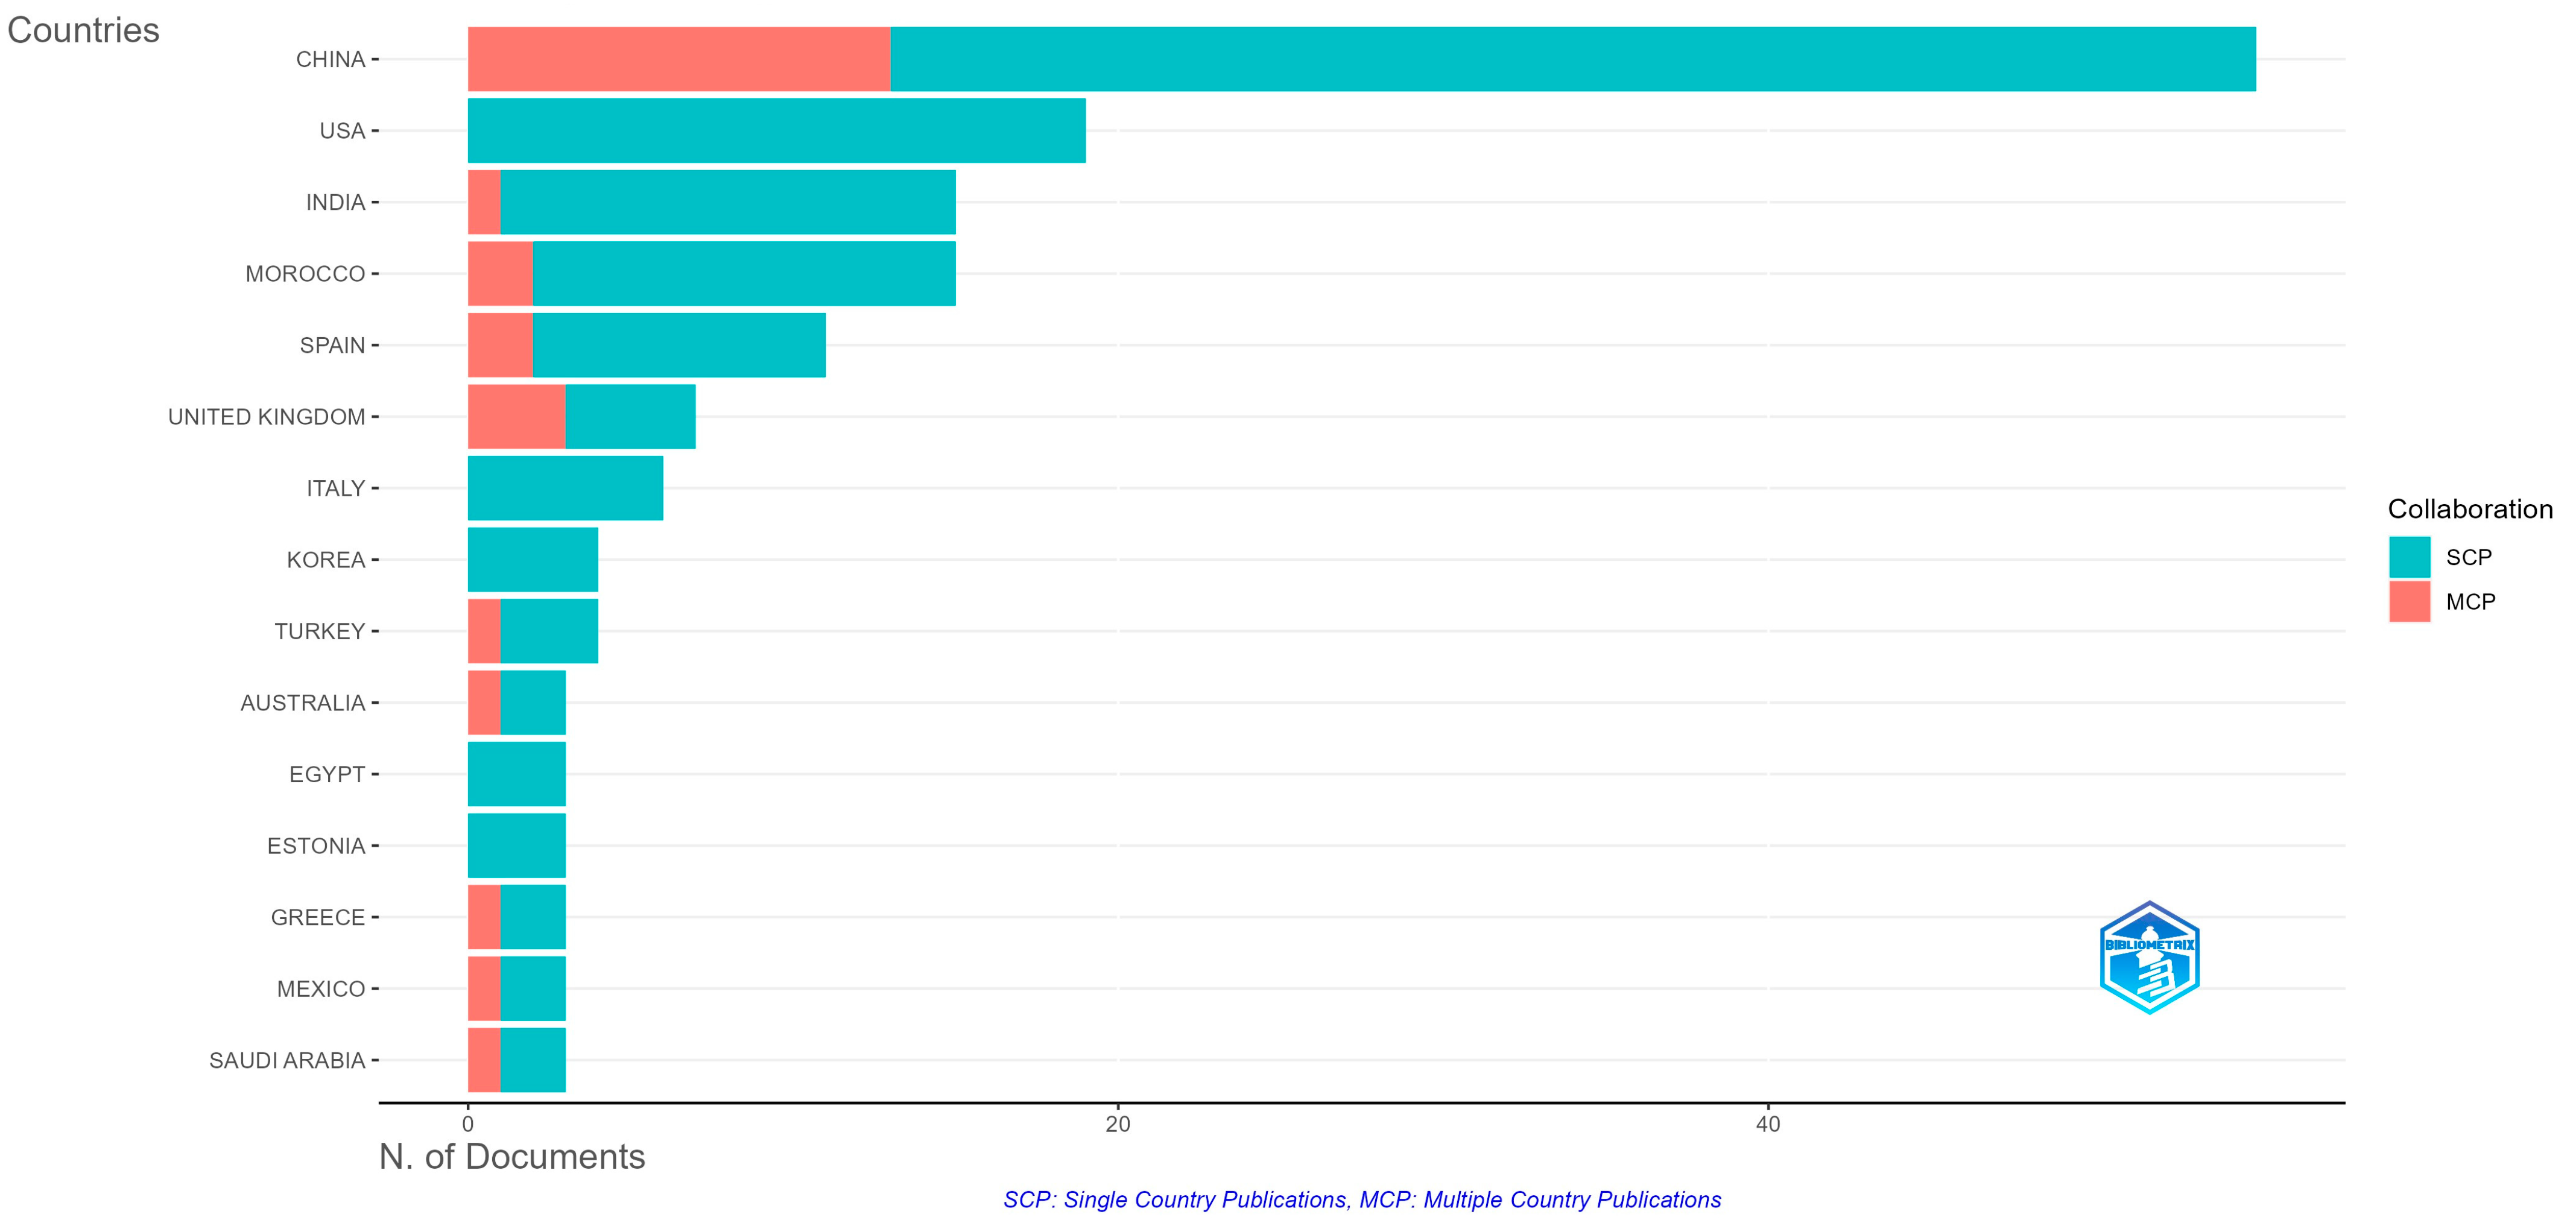Click the Estonia bar

(x=516, y=845)
